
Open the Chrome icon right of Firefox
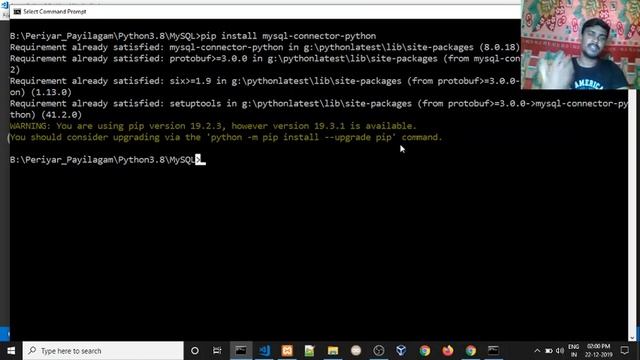pos(470,351)
